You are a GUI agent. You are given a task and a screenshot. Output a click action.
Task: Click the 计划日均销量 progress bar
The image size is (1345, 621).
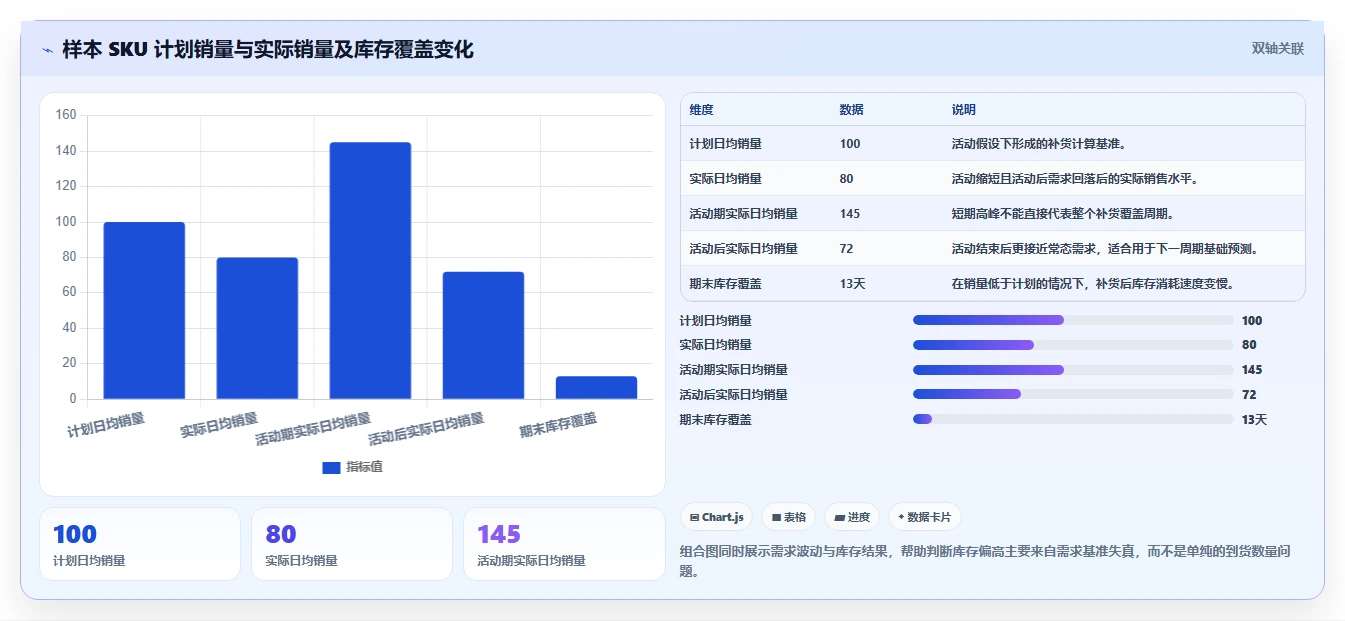click(1073, 320)
